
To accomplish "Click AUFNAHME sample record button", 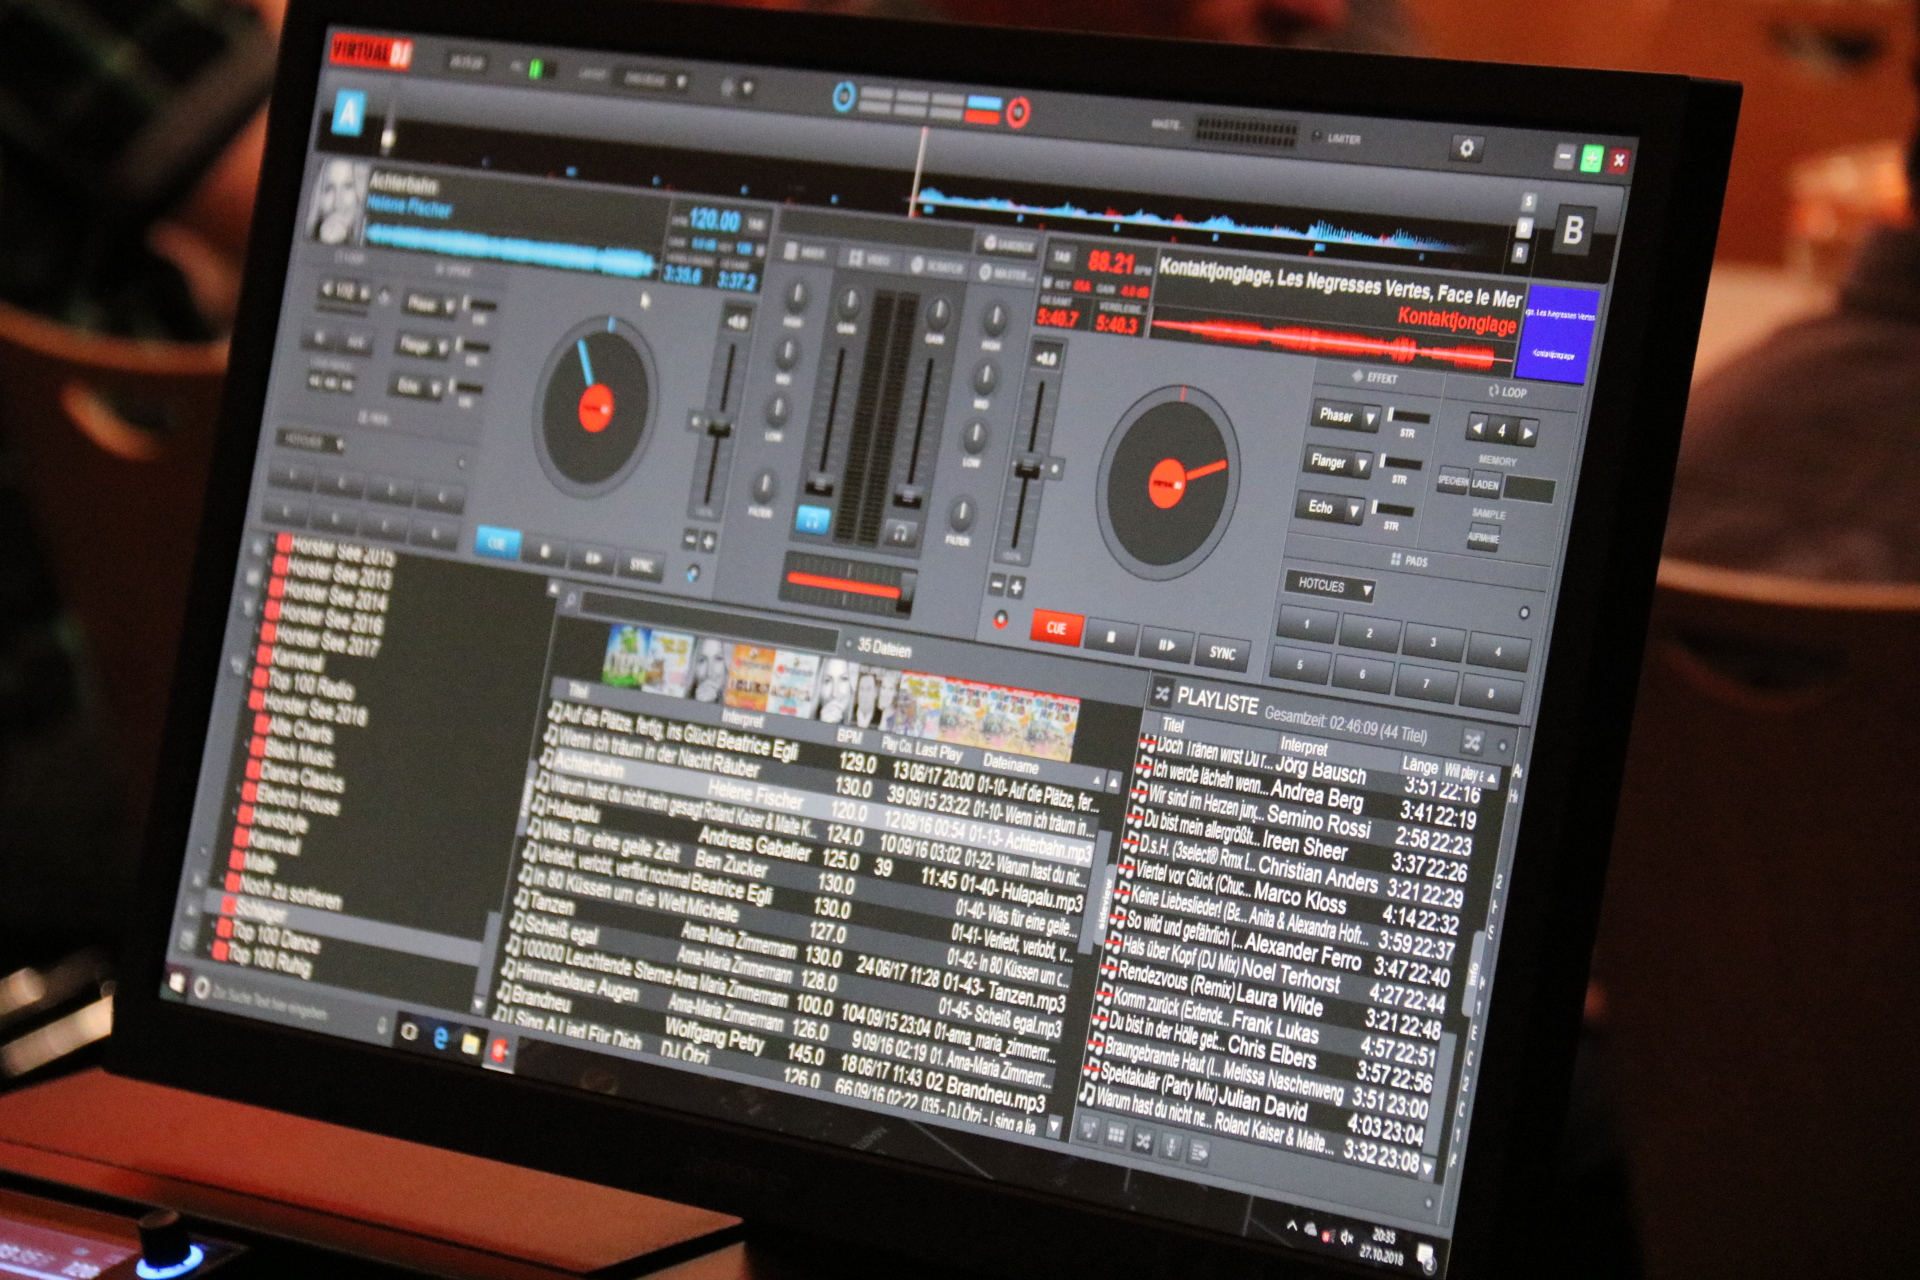I will click(x=1483, y=537).
